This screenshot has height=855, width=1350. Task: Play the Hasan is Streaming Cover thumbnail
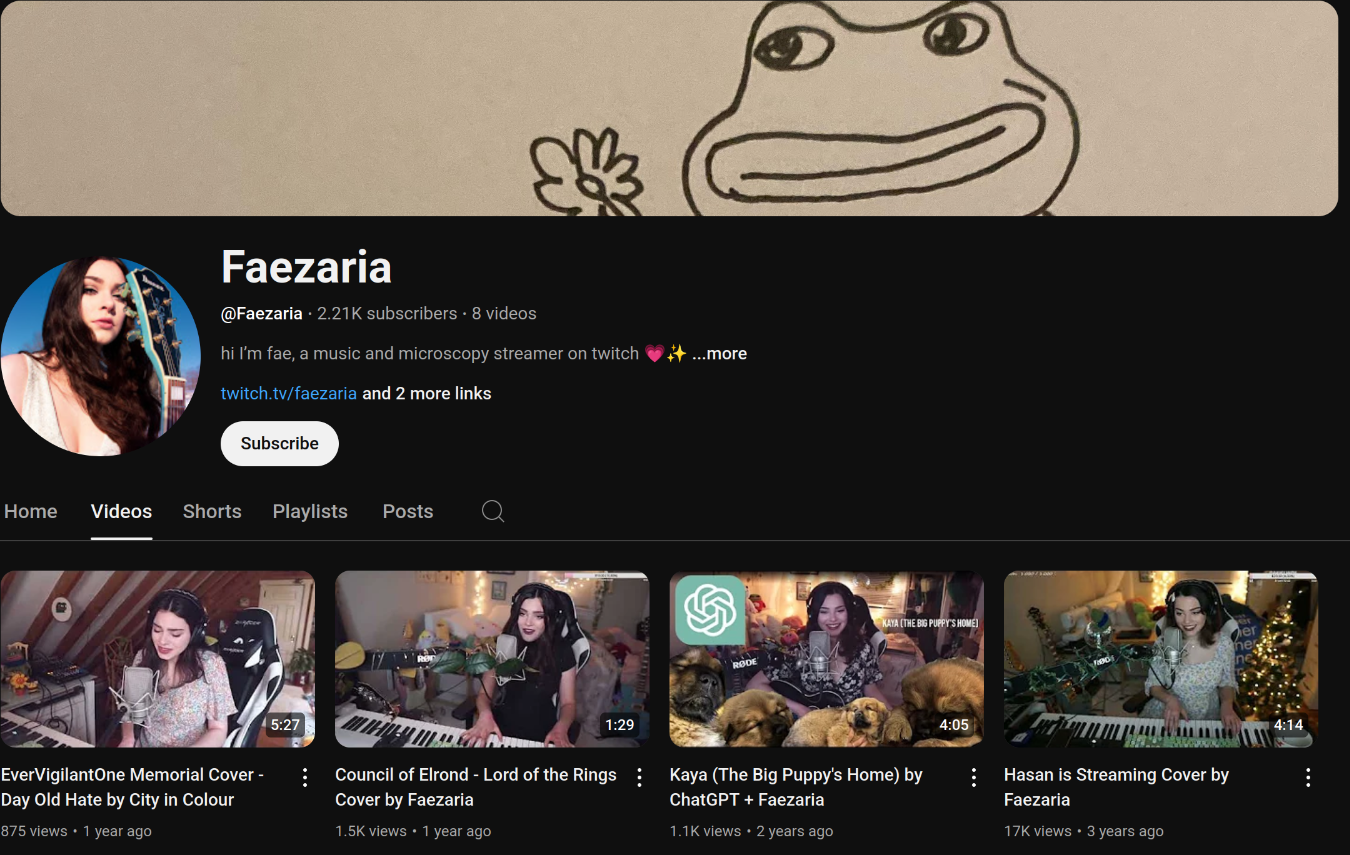pos(1161,659)
